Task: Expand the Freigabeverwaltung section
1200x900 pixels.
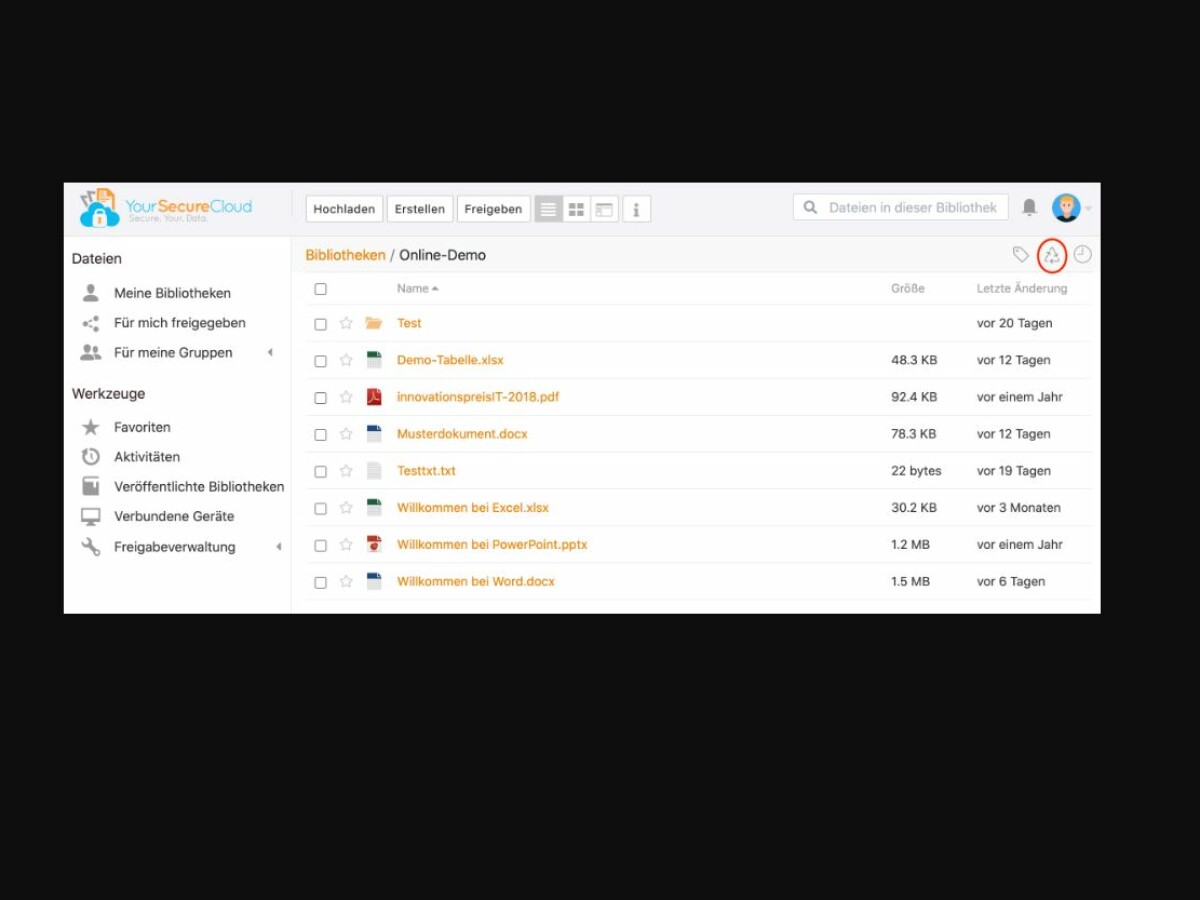Action: click(x=278, y=547)
